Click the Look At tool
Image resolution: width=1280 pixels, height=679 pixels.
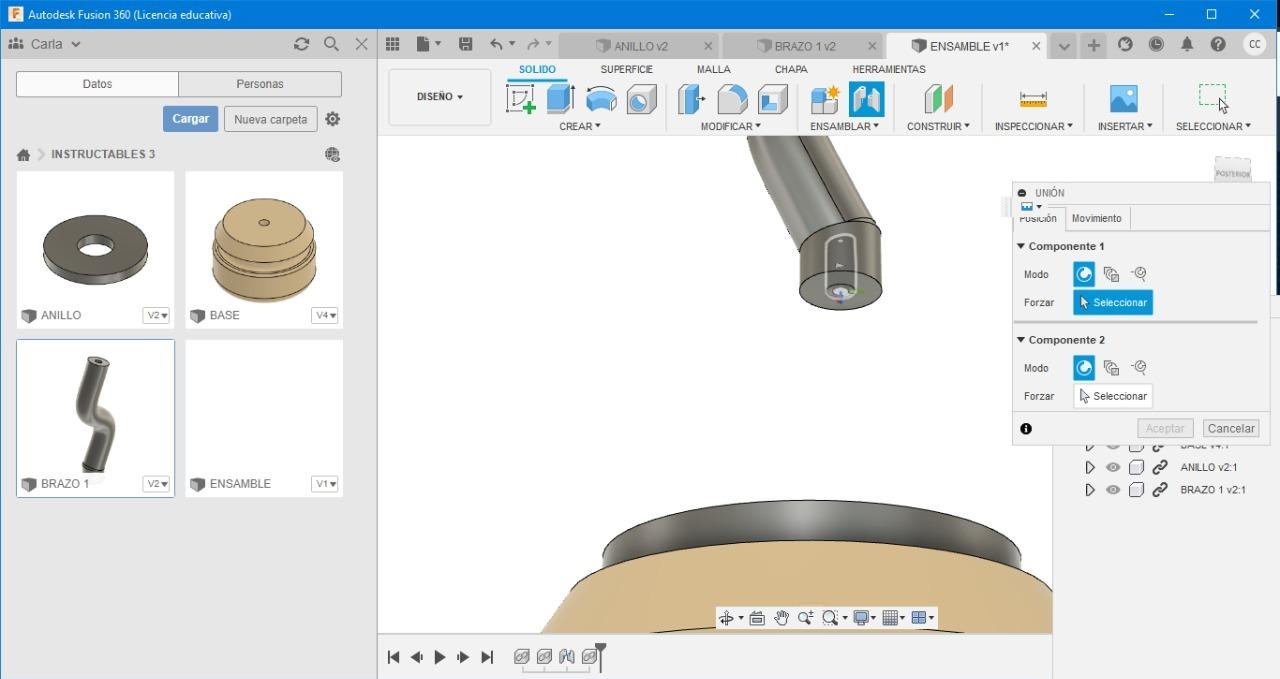tap(757, 618)
